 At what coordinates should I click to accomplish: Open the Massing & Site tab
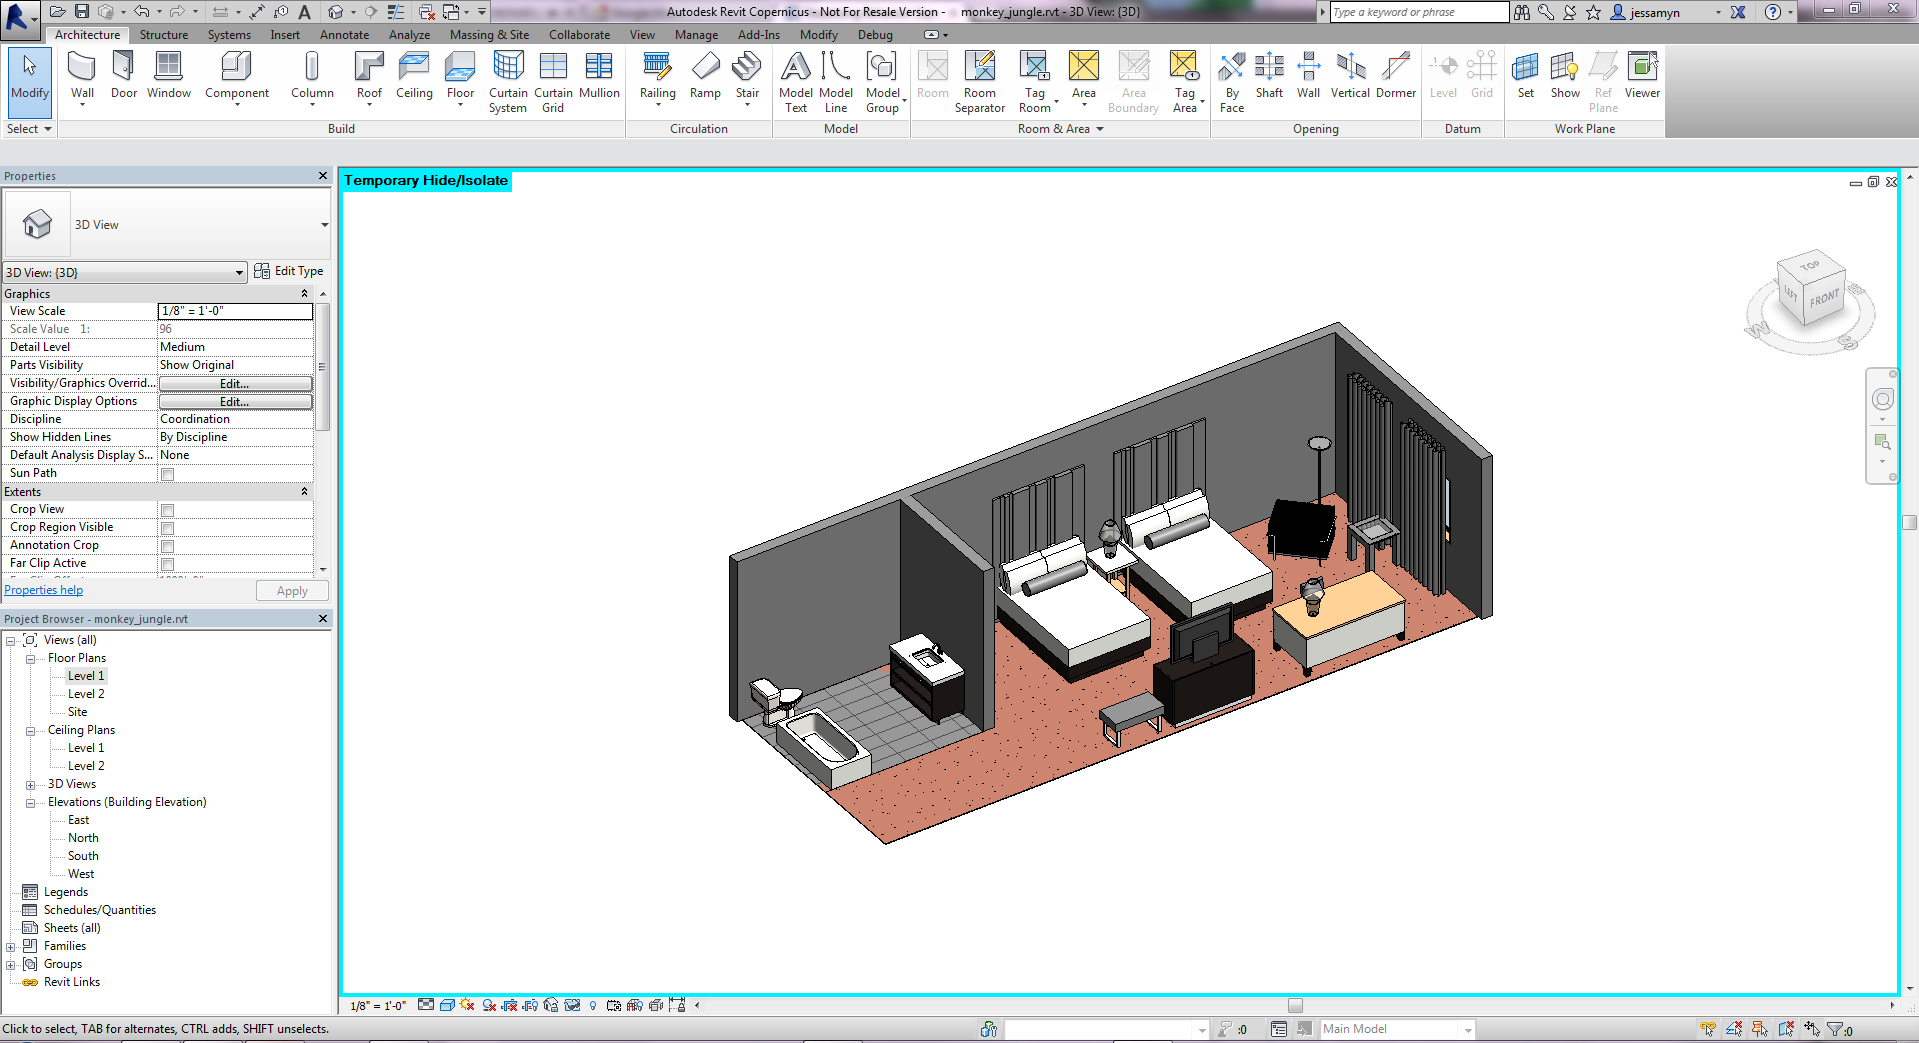pos(489,35)
